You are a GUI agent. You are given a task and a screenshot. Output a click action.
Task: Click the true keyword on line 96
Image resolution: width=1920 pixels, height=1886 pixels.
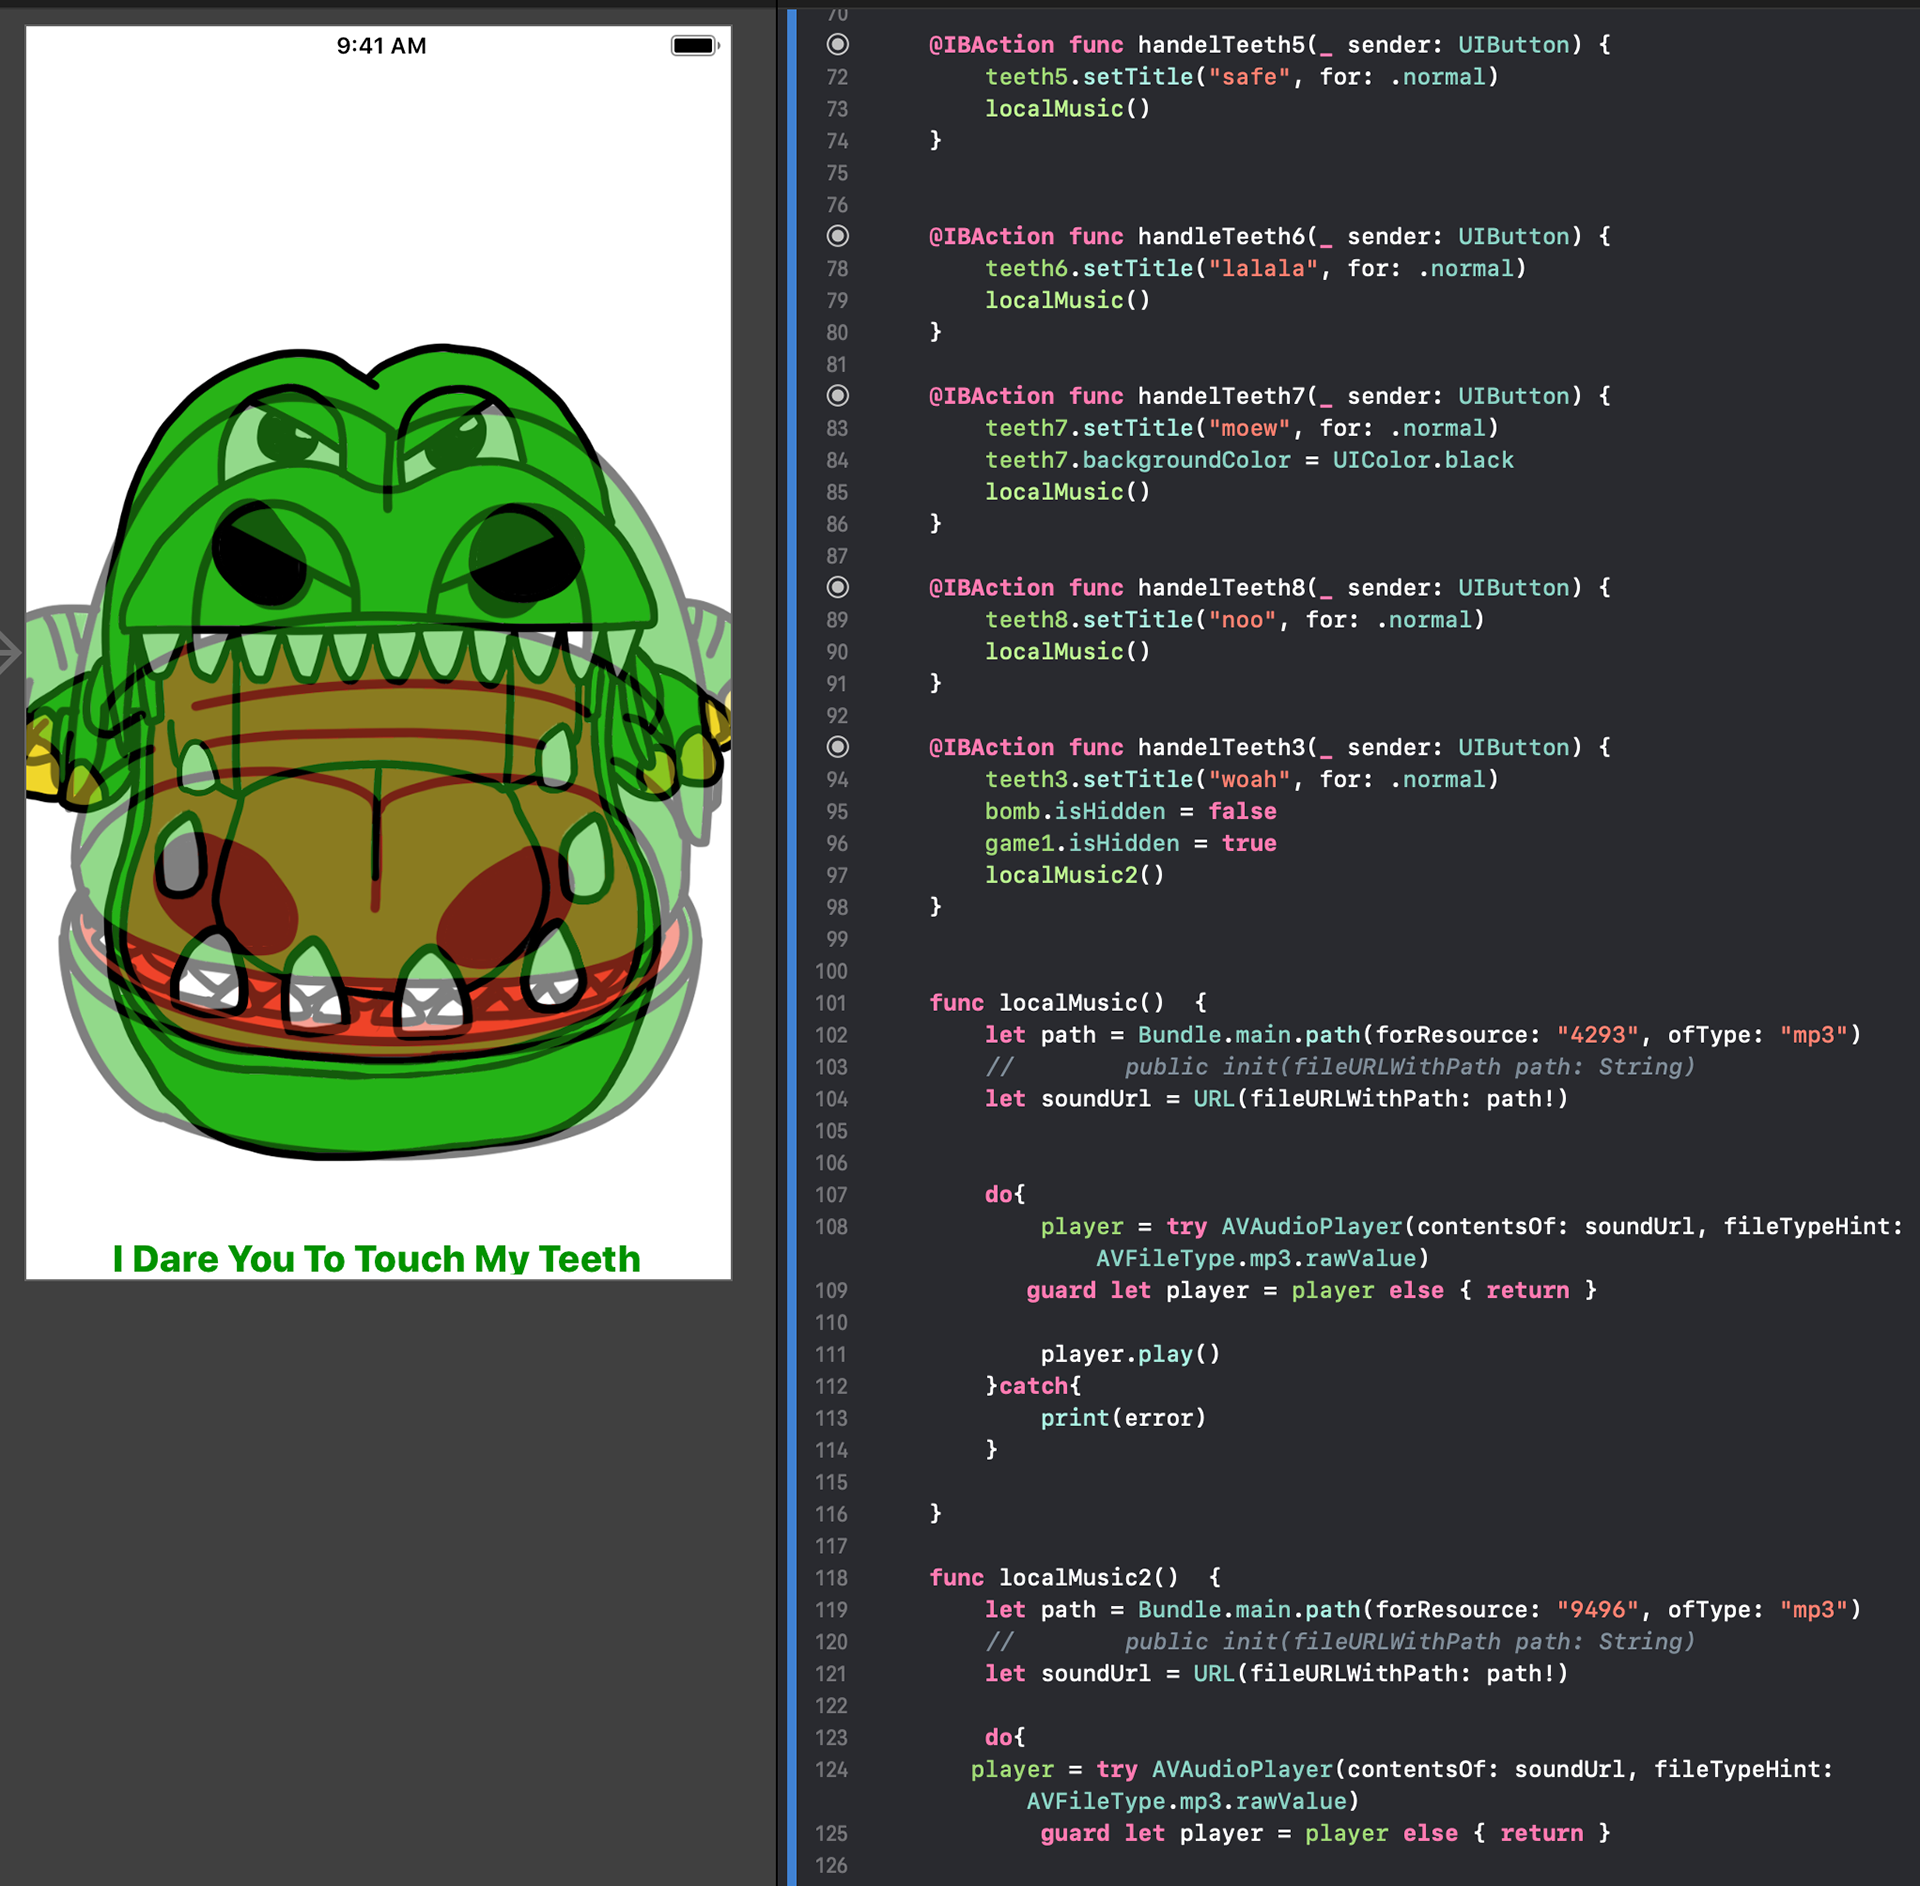point(1250,843)
